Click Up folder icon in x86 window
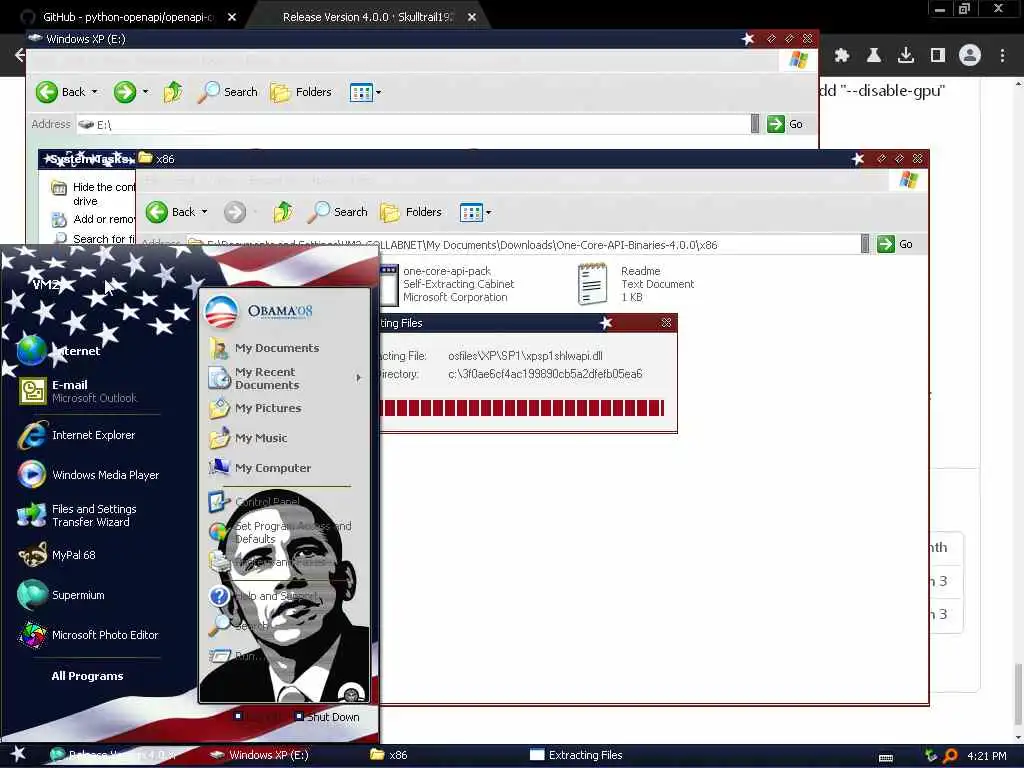1024x768 pixels. tap(283, 212)
